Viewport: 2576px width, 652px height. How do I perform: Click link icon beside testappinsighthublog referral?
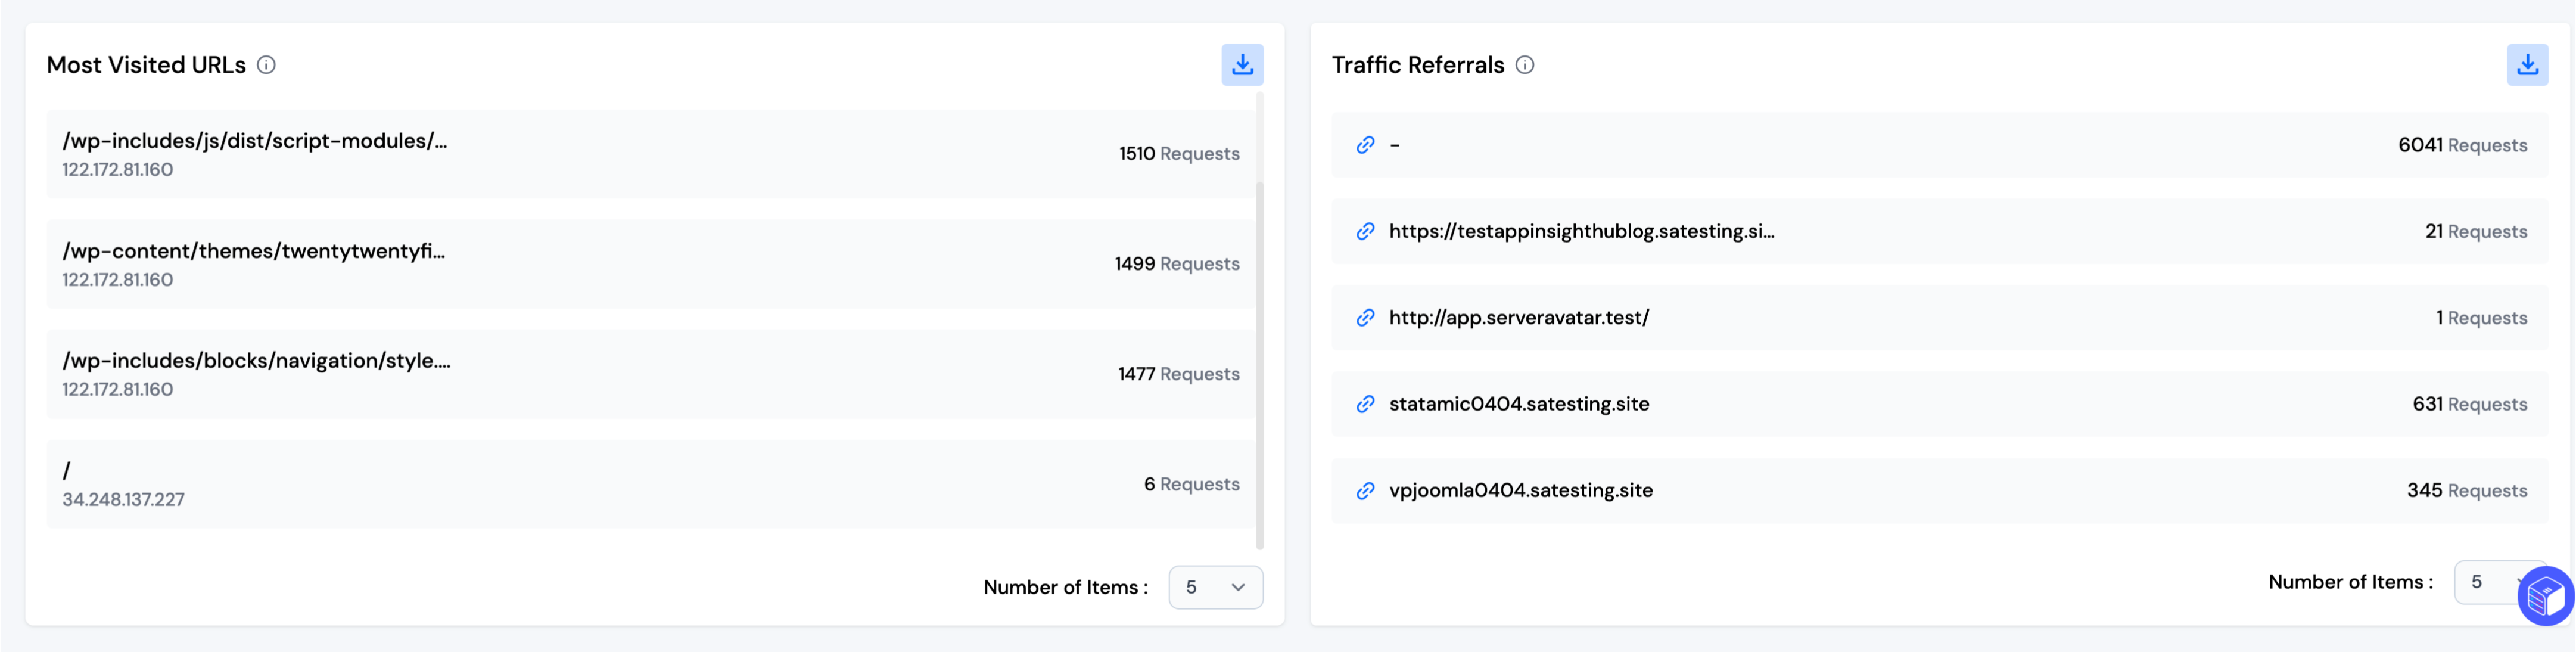[x=1365, y=231]
